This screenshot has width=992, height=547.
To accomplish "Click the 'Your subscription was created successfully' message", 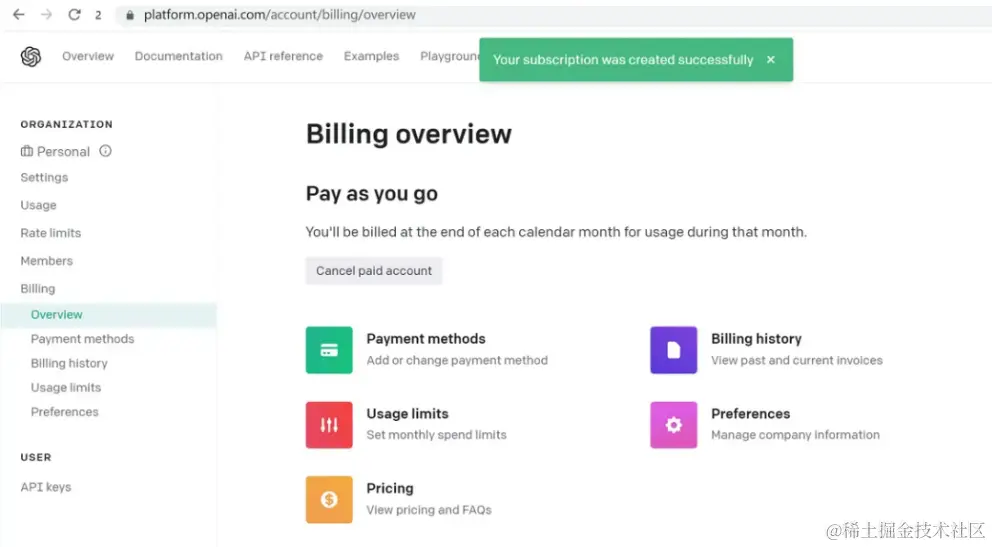I will click(623, 59).
